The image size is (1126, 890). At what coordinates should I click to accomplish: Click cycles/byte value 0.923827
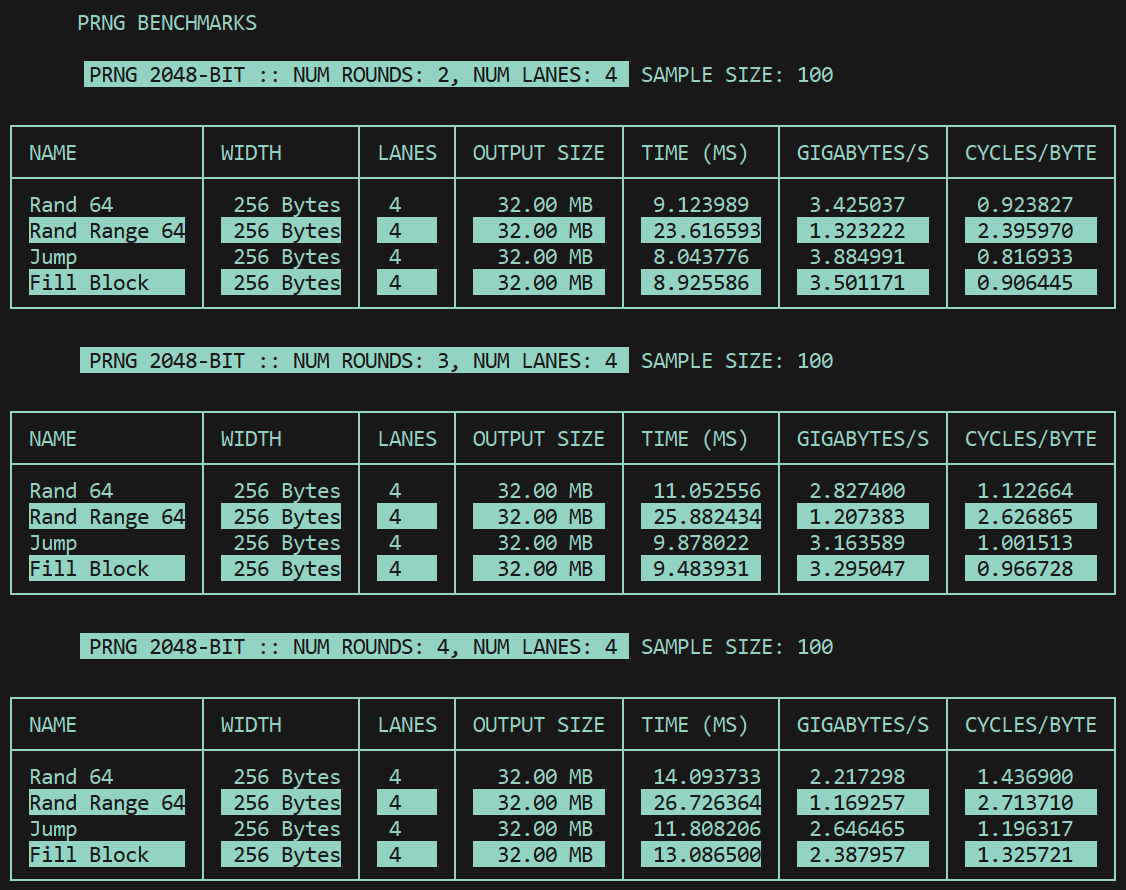click(1025, 205)
